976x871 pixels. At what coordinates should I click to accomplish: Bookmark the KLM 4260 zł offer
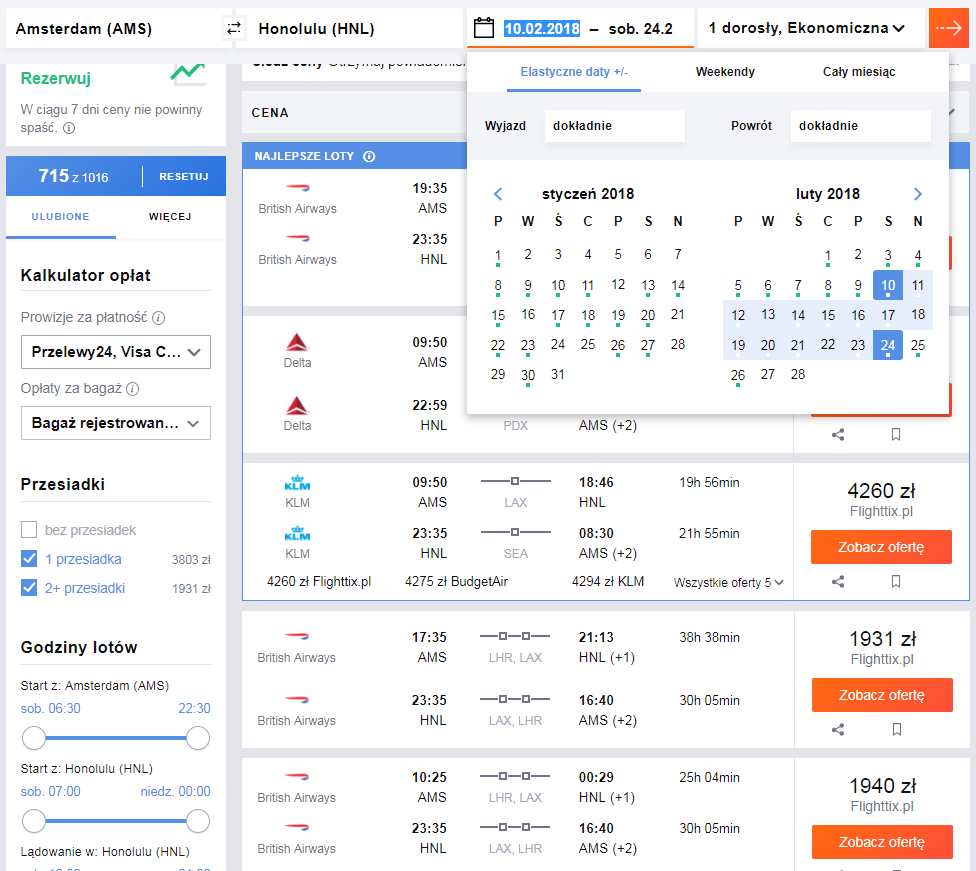(x=896, y=581)
